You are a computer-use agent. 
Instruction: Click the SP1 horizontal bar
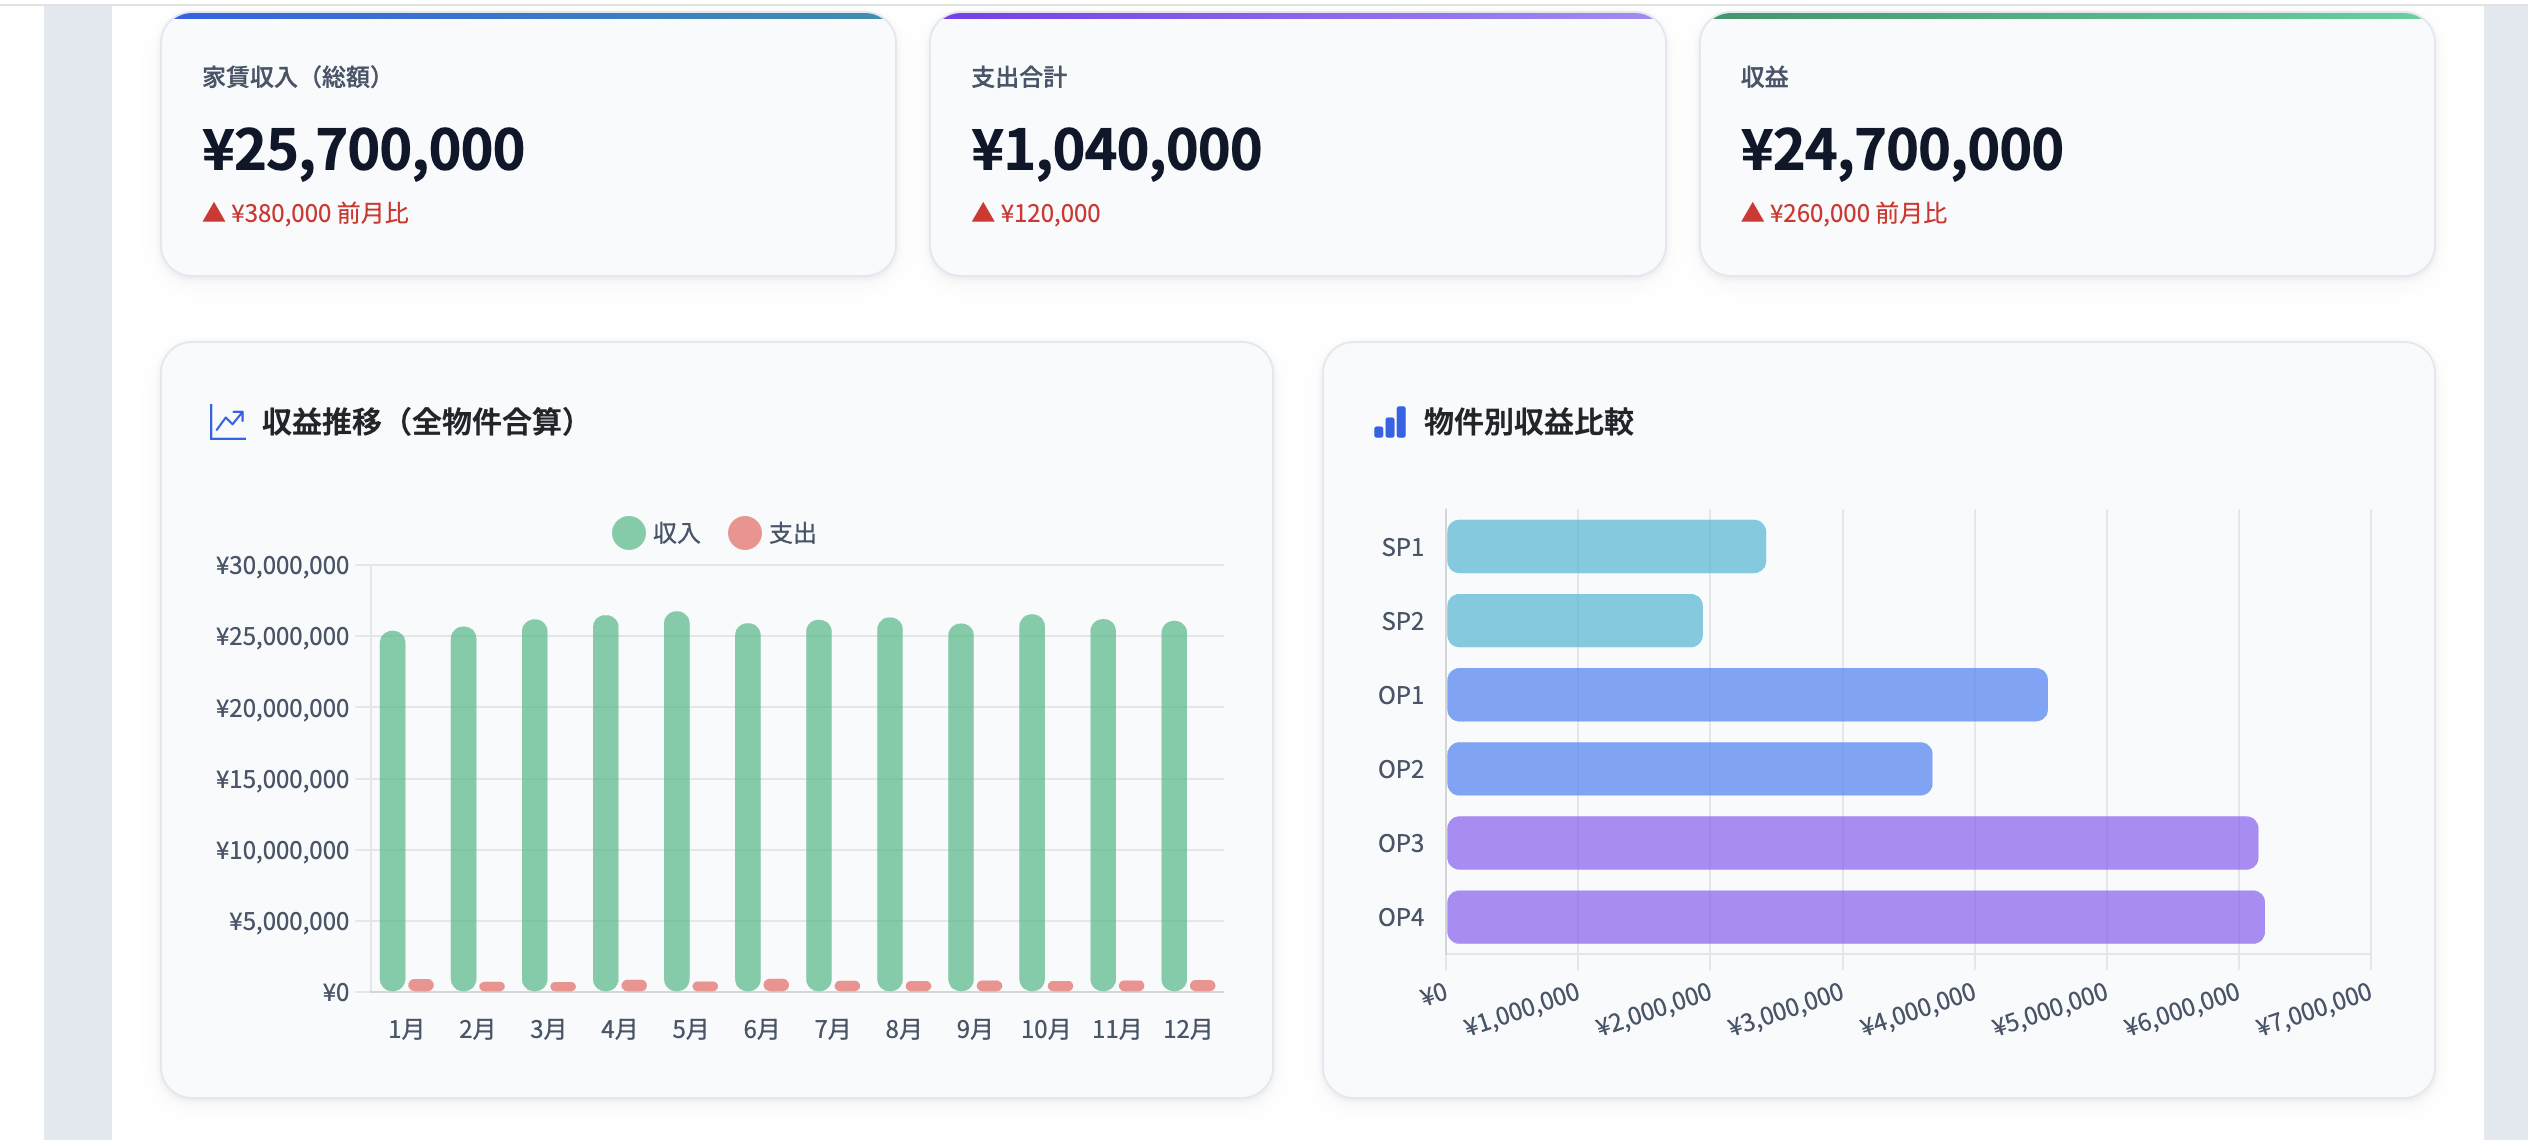click(1605, 547)
